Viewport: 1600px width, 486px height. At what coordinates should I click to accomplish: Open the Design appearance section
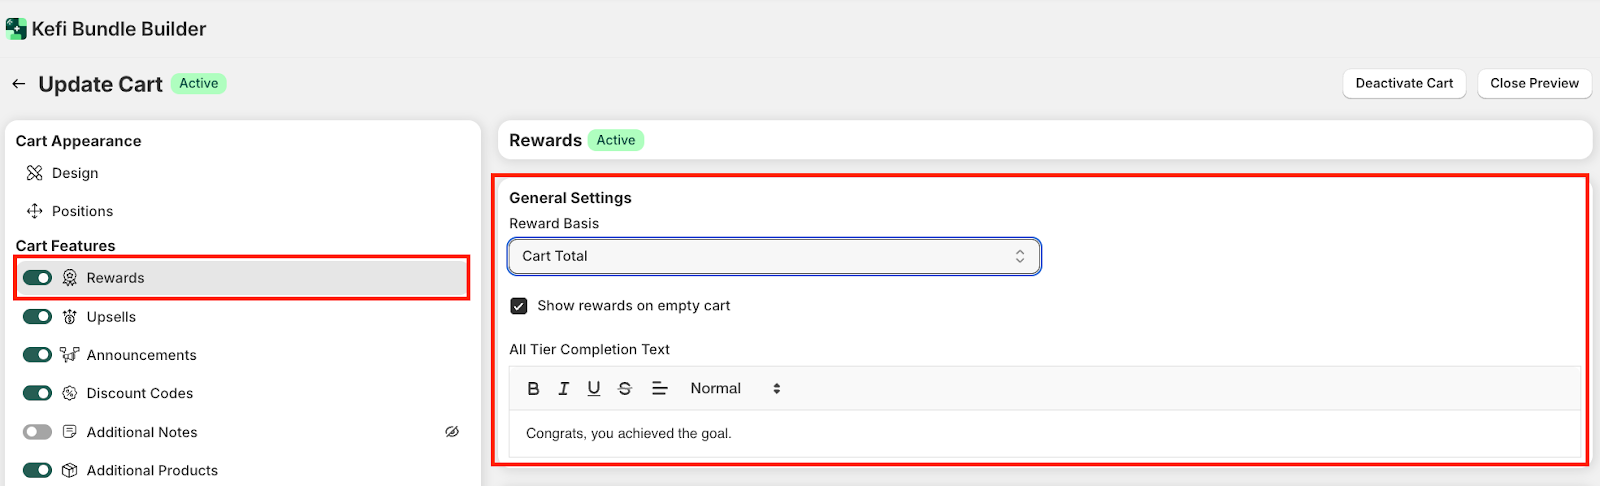[x=75, y=173]
